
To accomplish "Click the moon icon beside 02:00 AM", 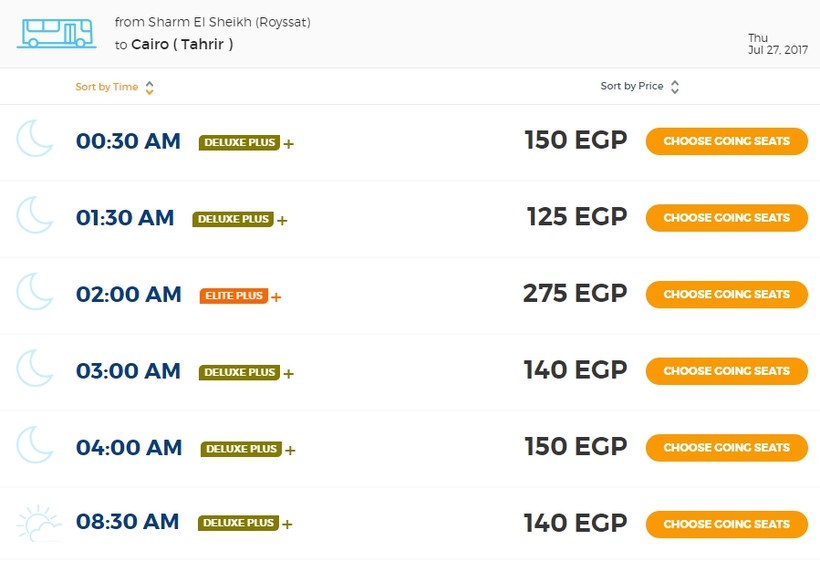I will (35, 292).
